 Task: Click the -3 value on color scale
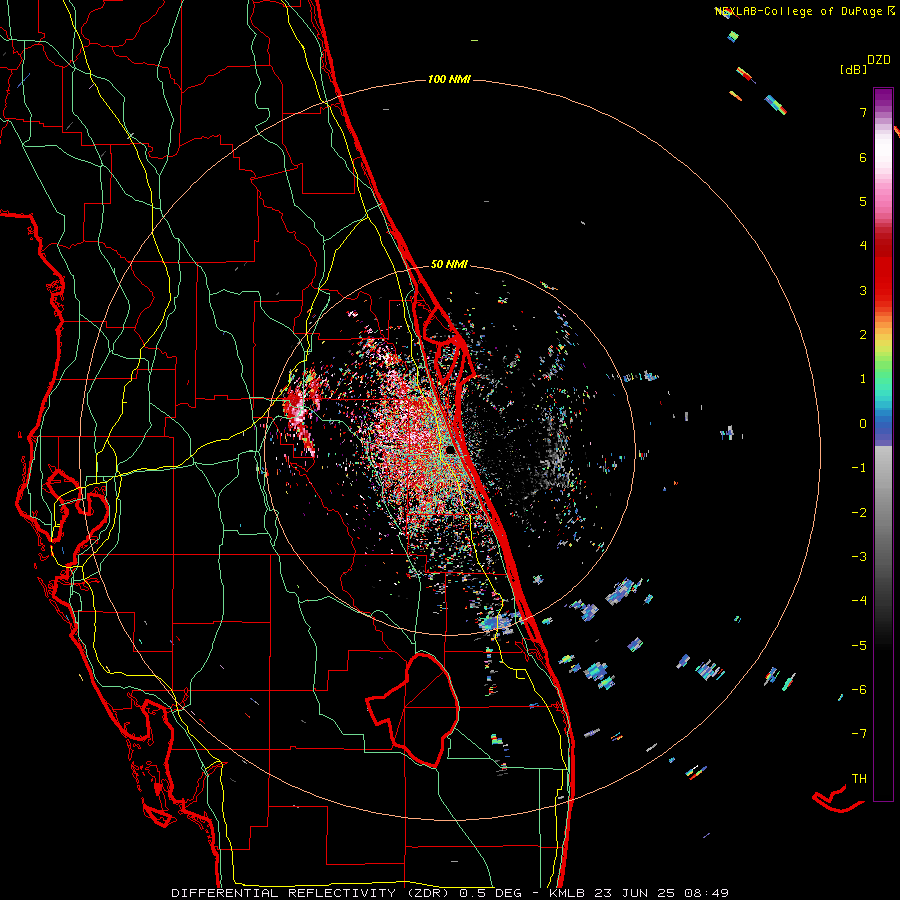coord(859,556)
